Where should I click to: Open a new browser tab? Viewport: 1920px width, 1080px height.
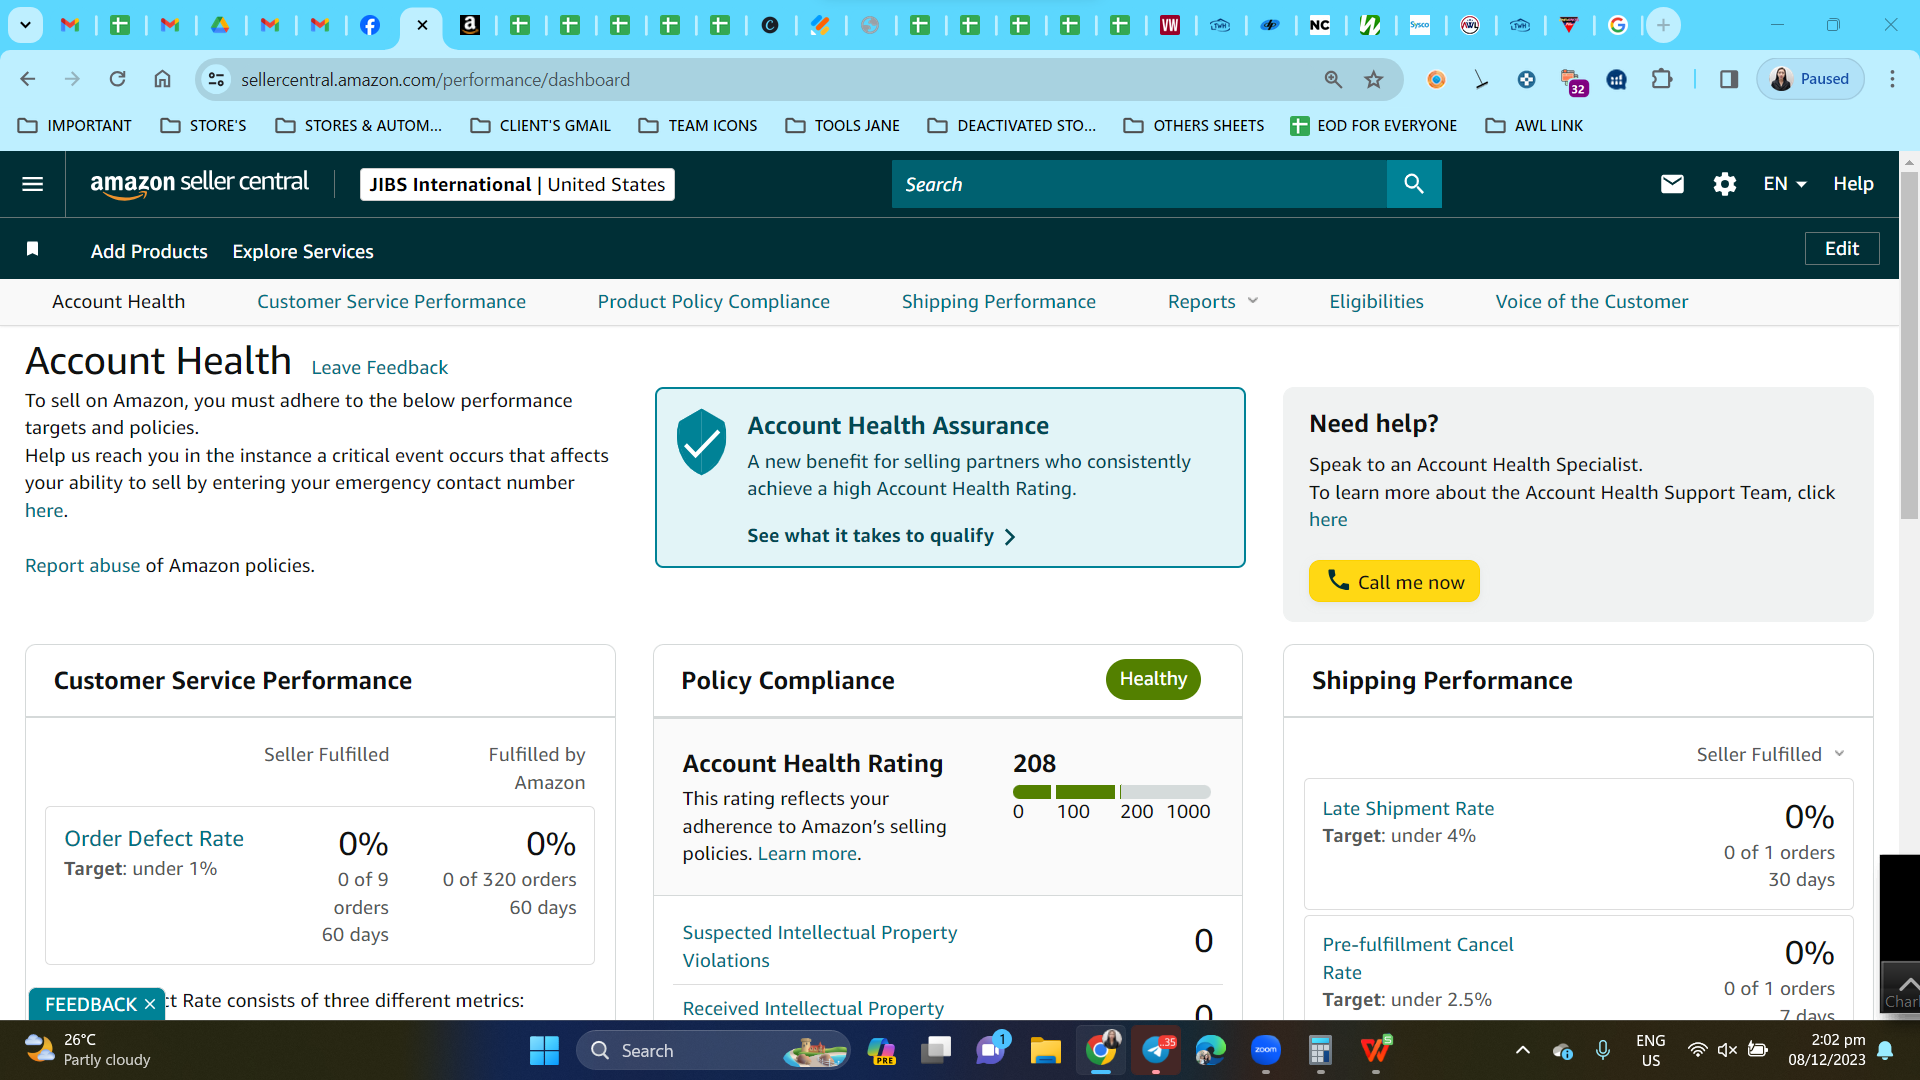pyautogui.click(x=1663, y=25)
